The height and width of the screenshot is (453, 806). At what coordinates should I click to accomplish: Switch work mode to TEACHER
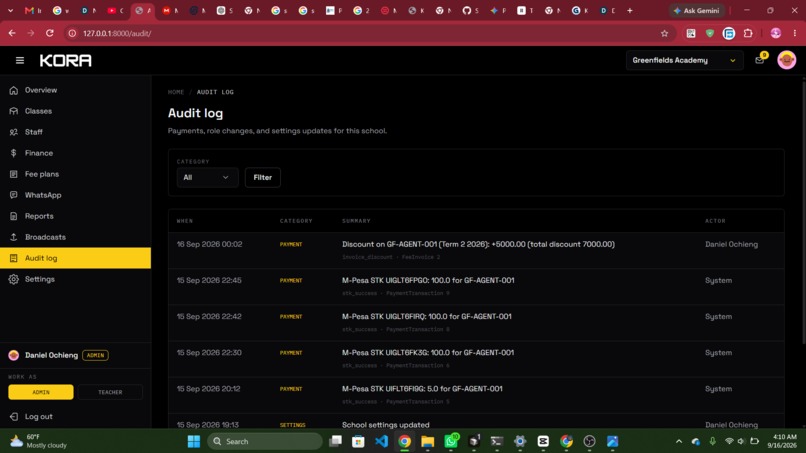pos(110,392)
